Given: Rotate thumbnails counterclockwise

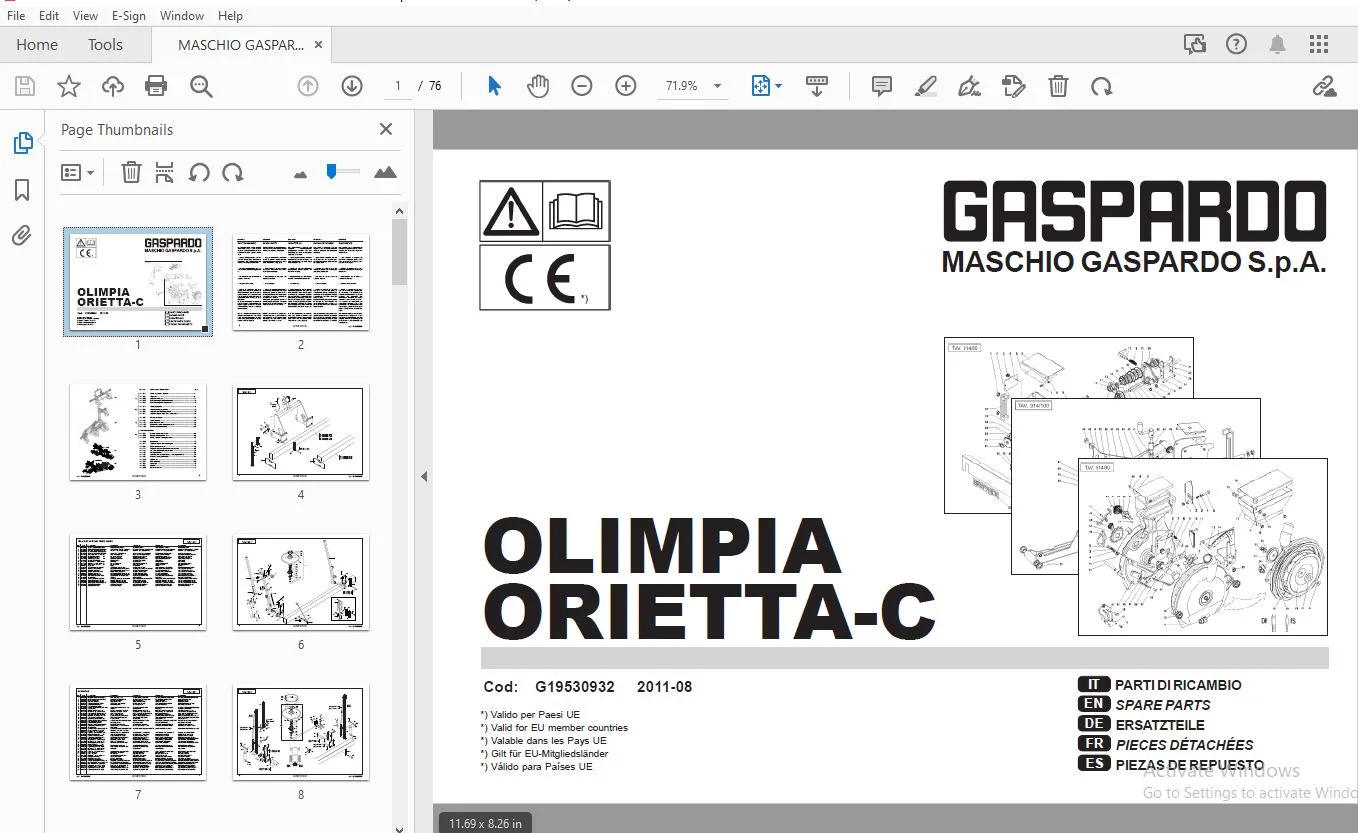Looking at the screenshot, I should [199, 172].
